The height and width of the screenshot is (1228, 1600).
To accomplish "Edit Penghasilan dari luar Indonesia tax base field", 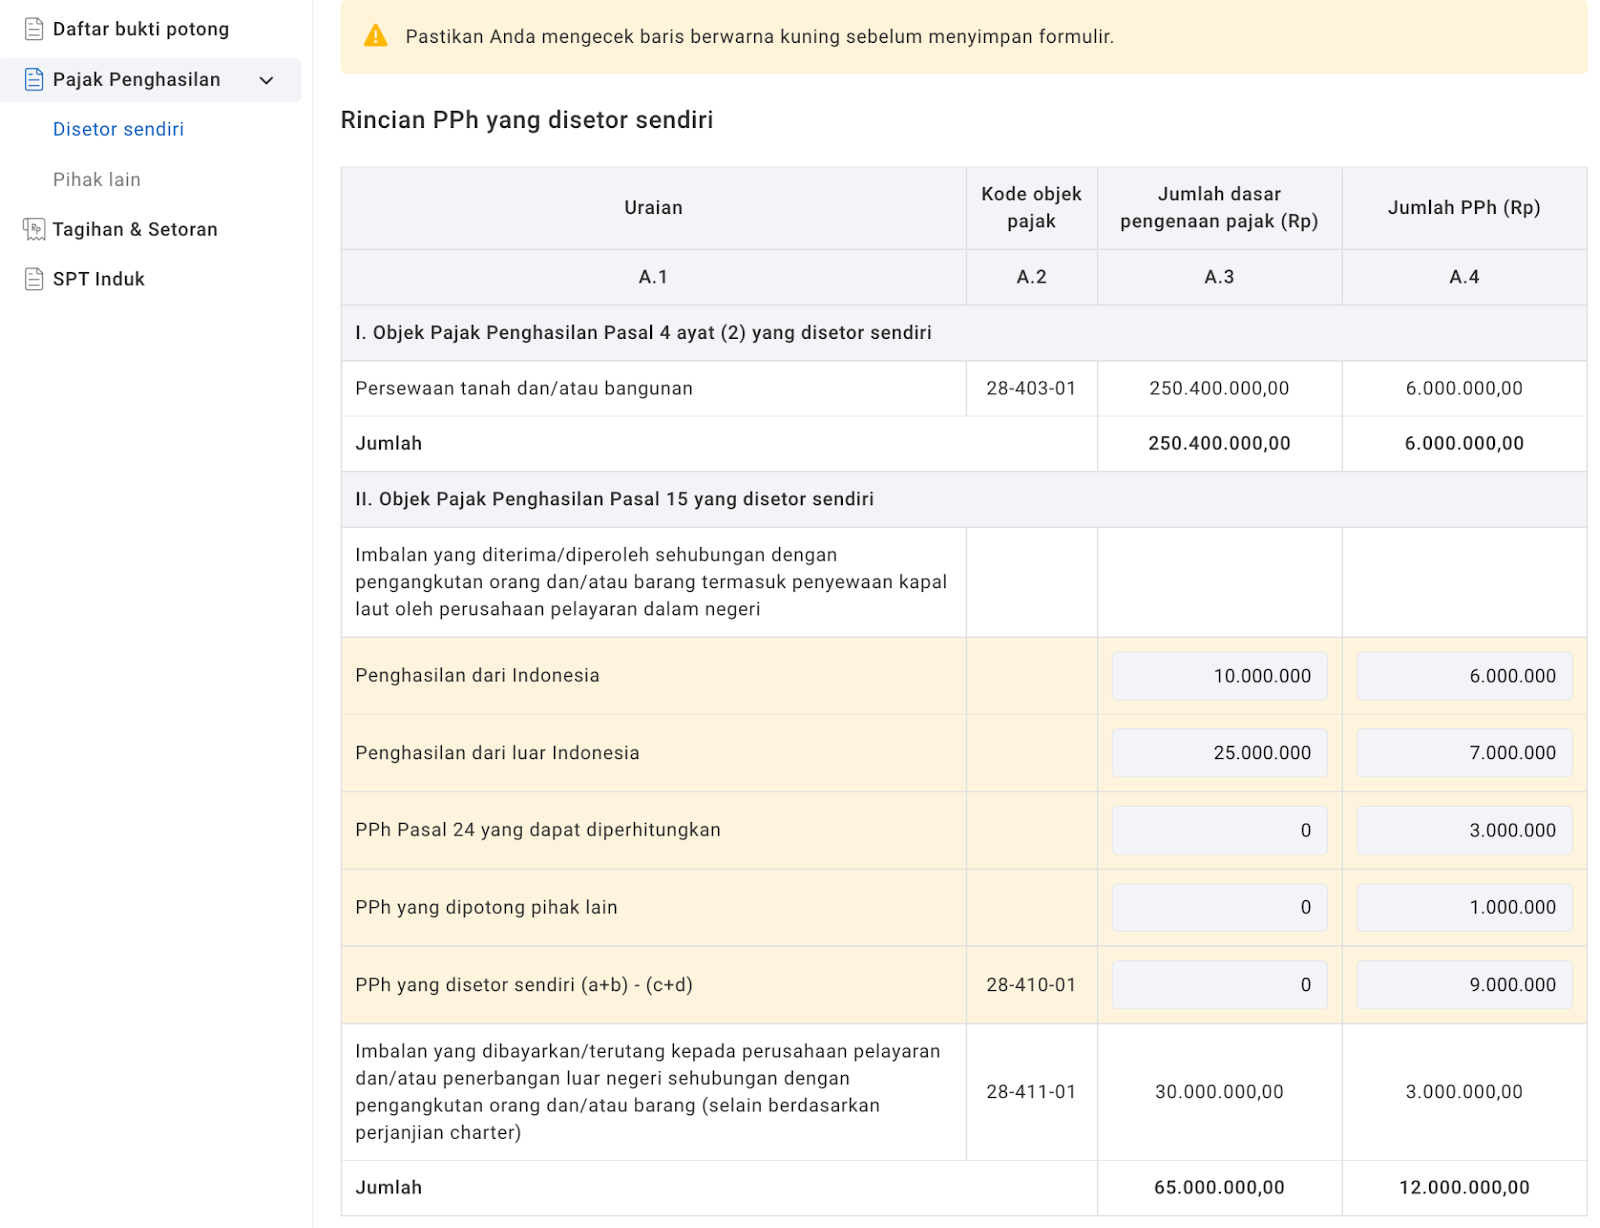I will 1219,753.
